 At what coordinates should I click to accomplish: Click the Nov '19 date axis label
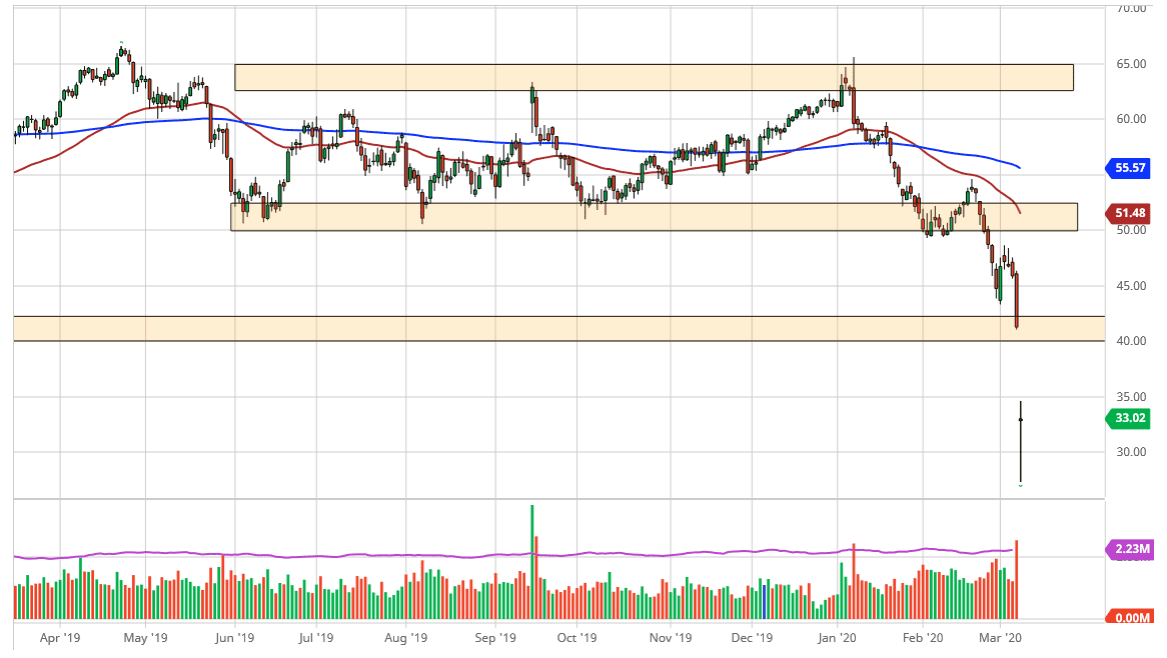671,638
